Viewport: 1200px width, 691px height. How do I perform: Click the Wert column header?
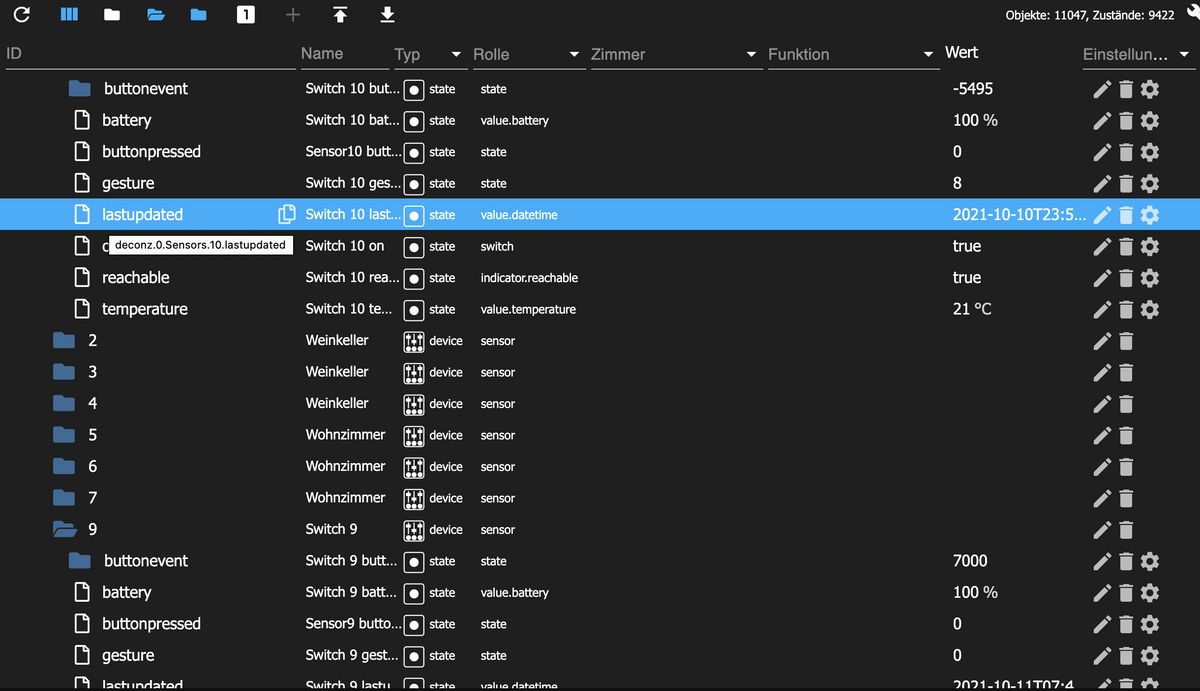click(x=962, y=52)
